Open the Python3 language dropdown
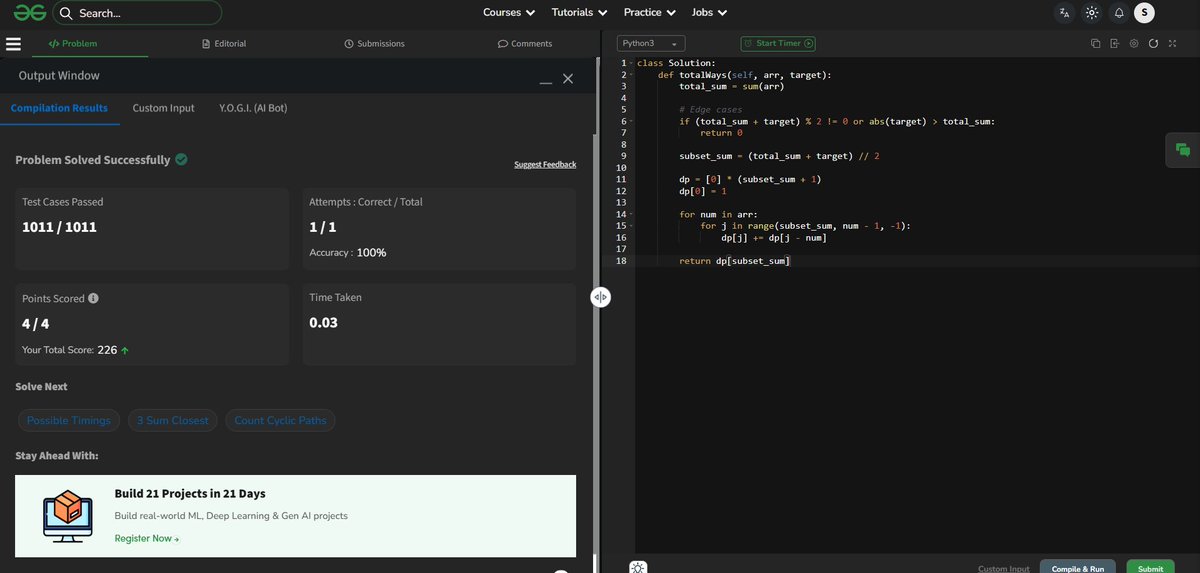Viewport: 1200px width, 573px height. [x=651, y=44]
